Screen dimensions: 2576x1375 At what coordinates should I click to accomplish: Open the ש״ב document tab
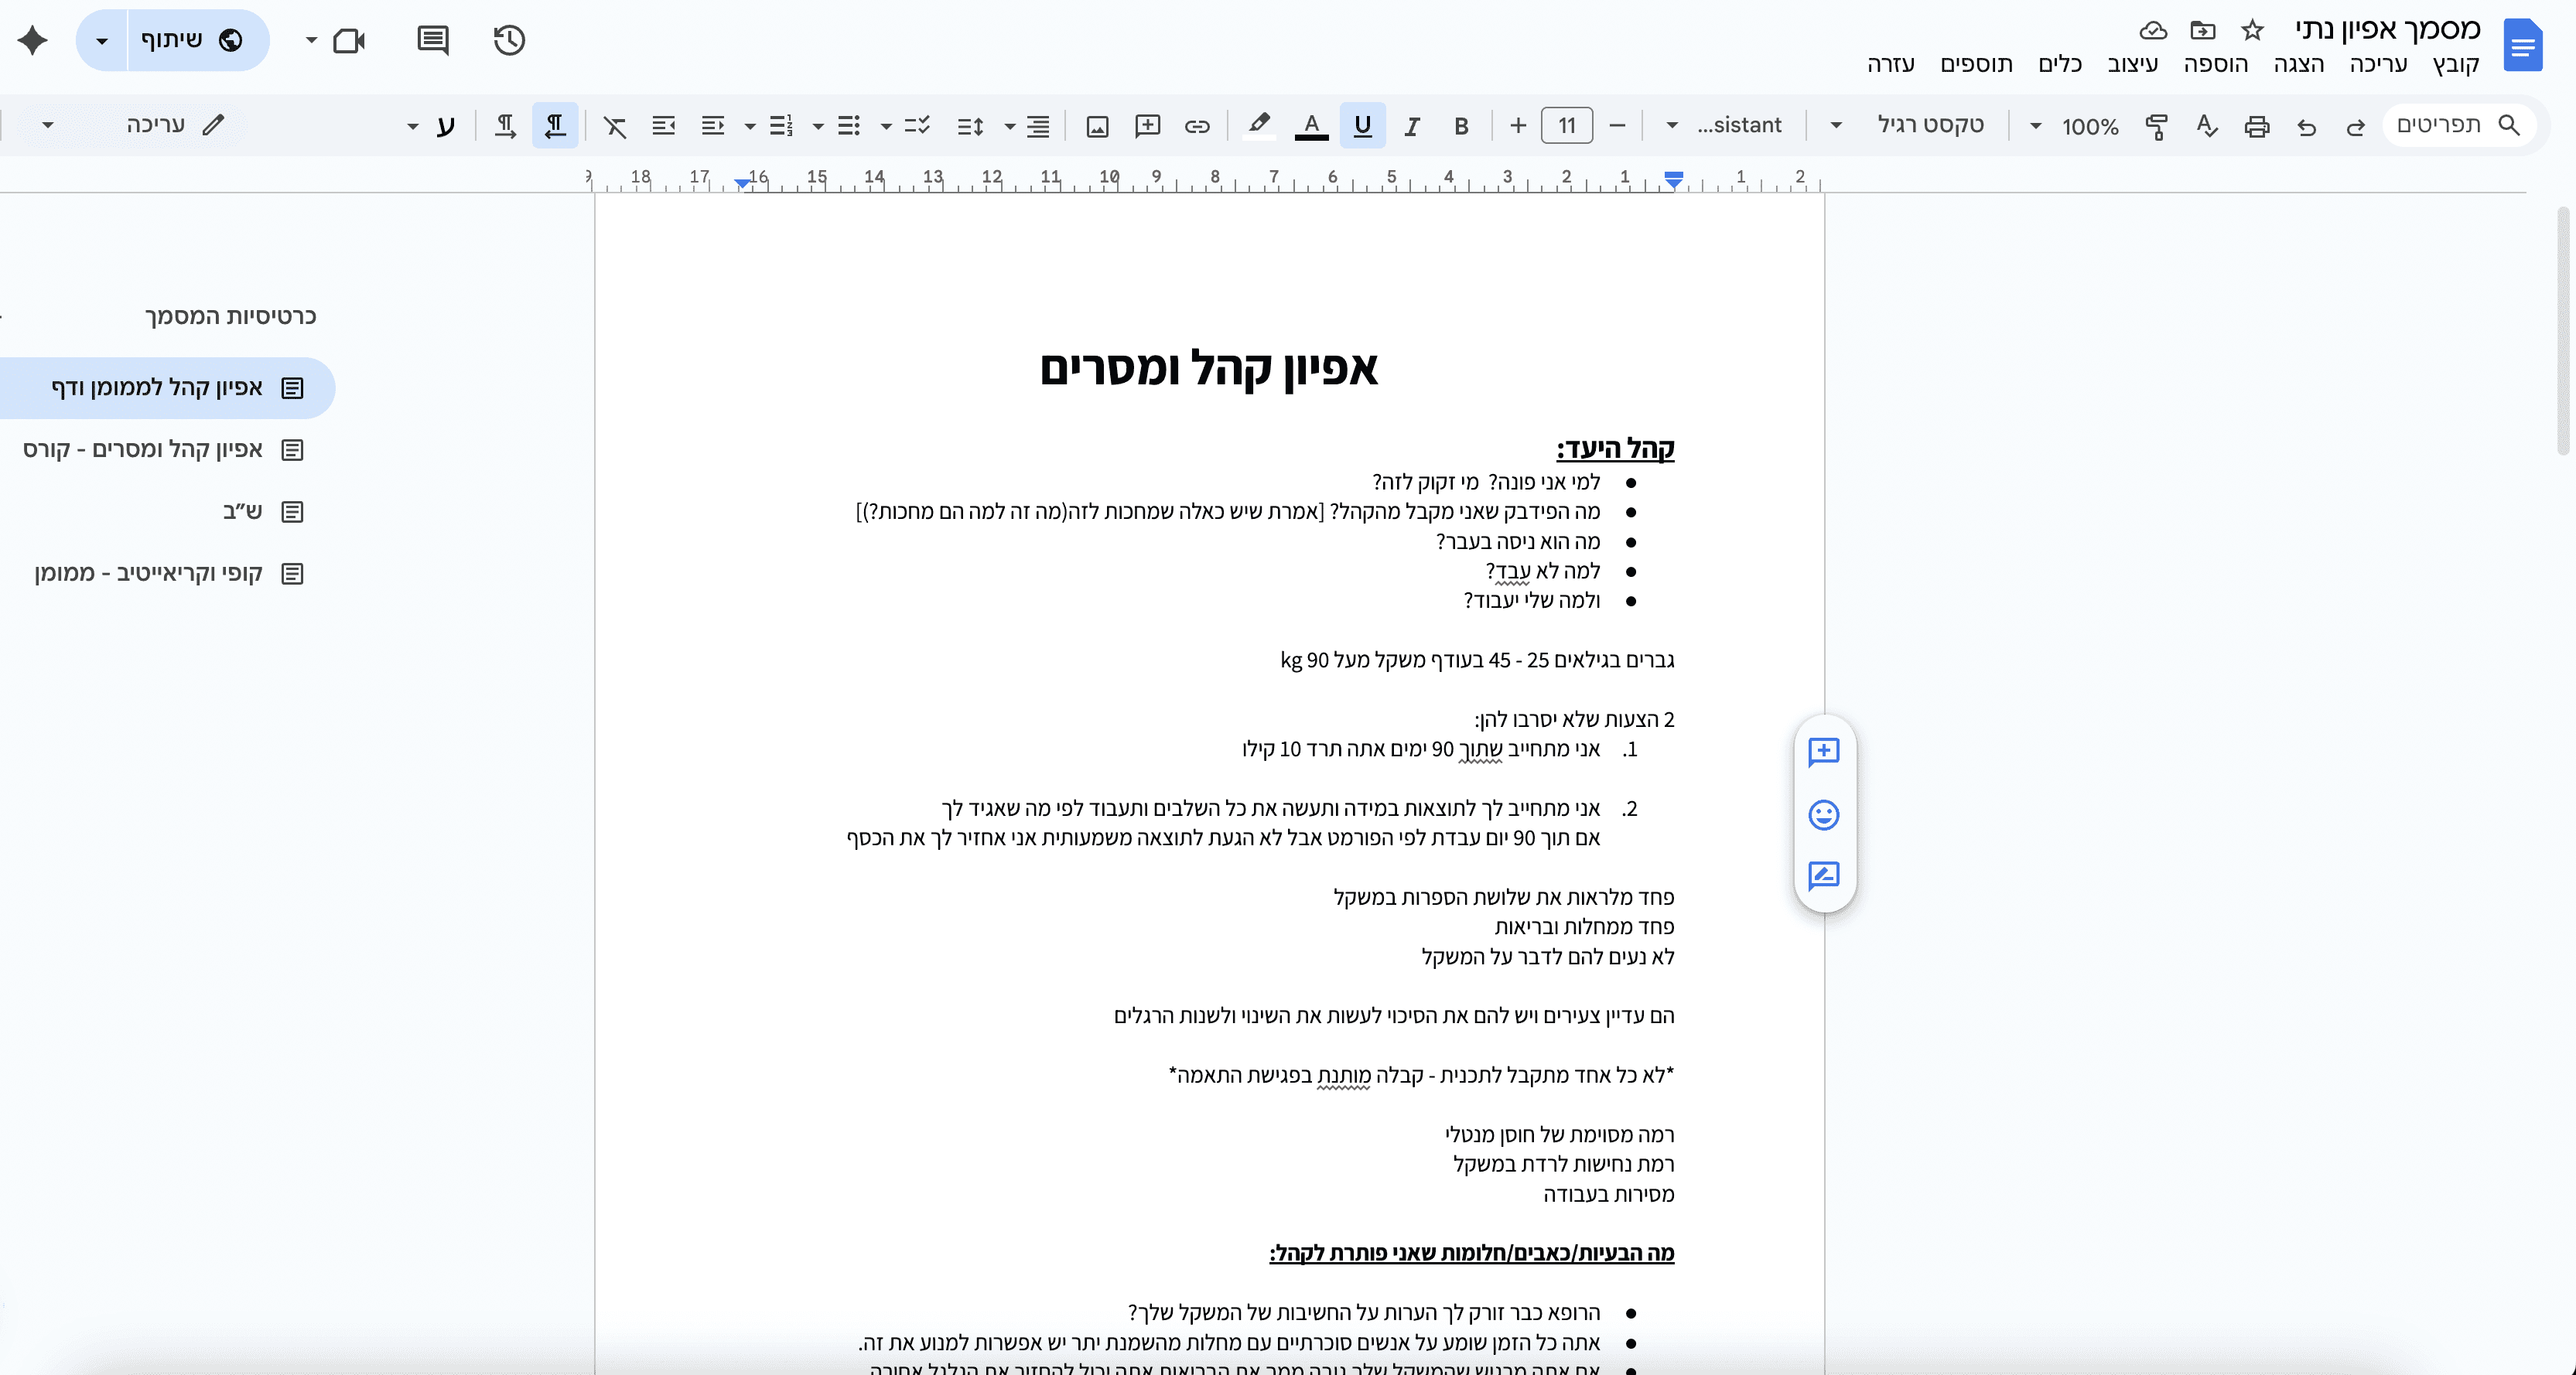tap(242, 512)
